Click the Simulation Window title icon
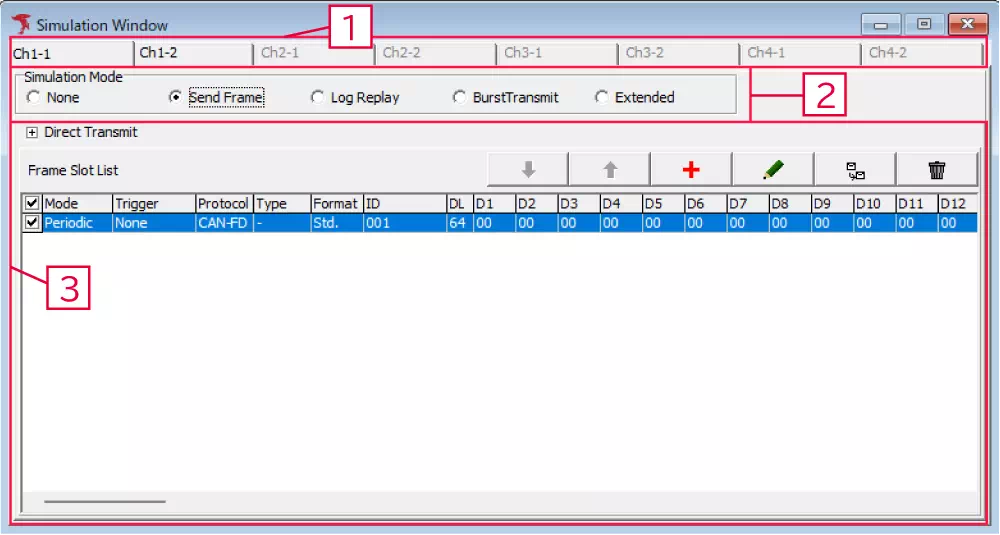 click(x=21, y=24)
